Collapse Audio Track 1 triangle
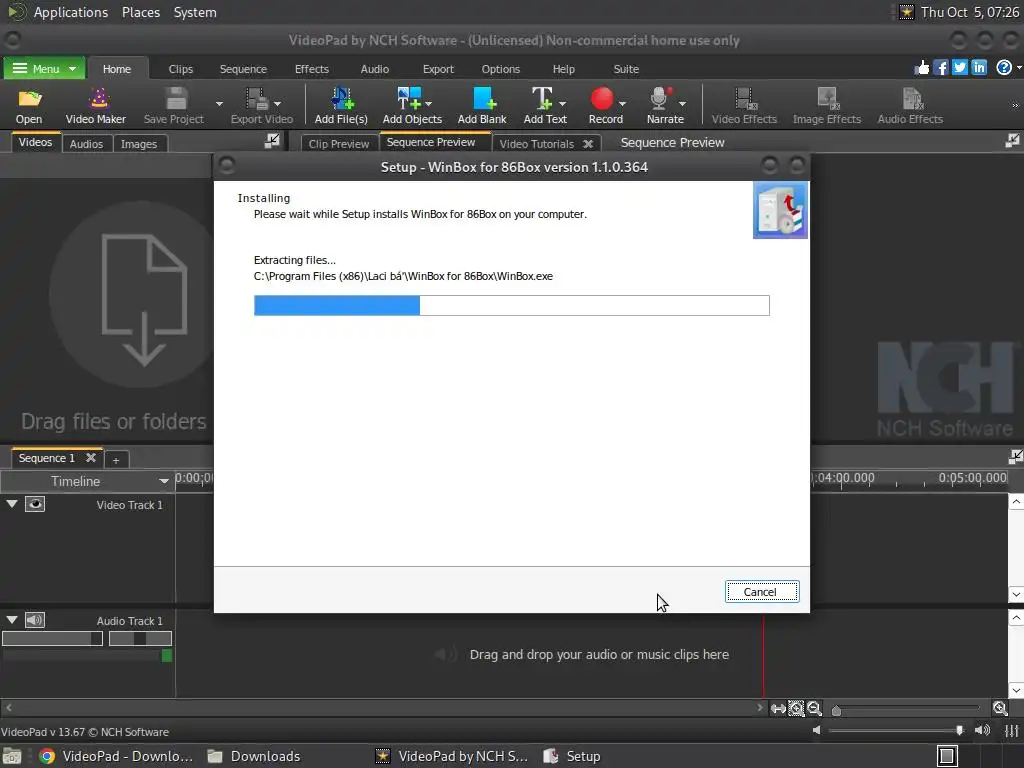 pos(12,620)
